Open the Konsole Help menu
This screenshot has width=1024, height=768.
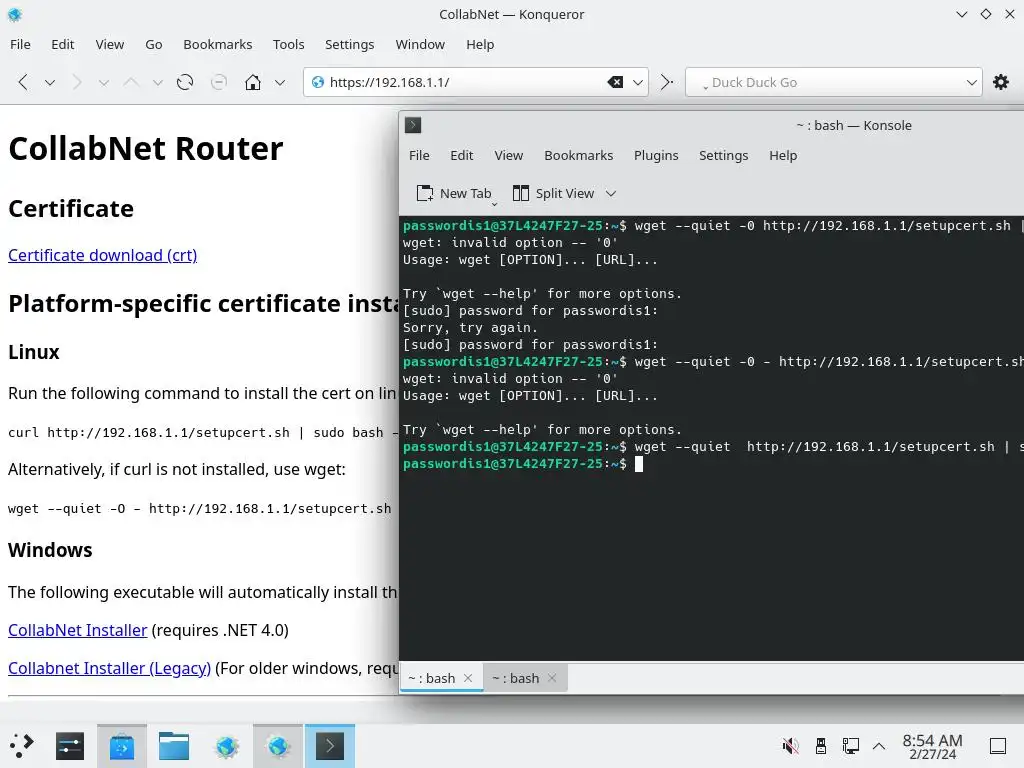[x=783, y=155]
